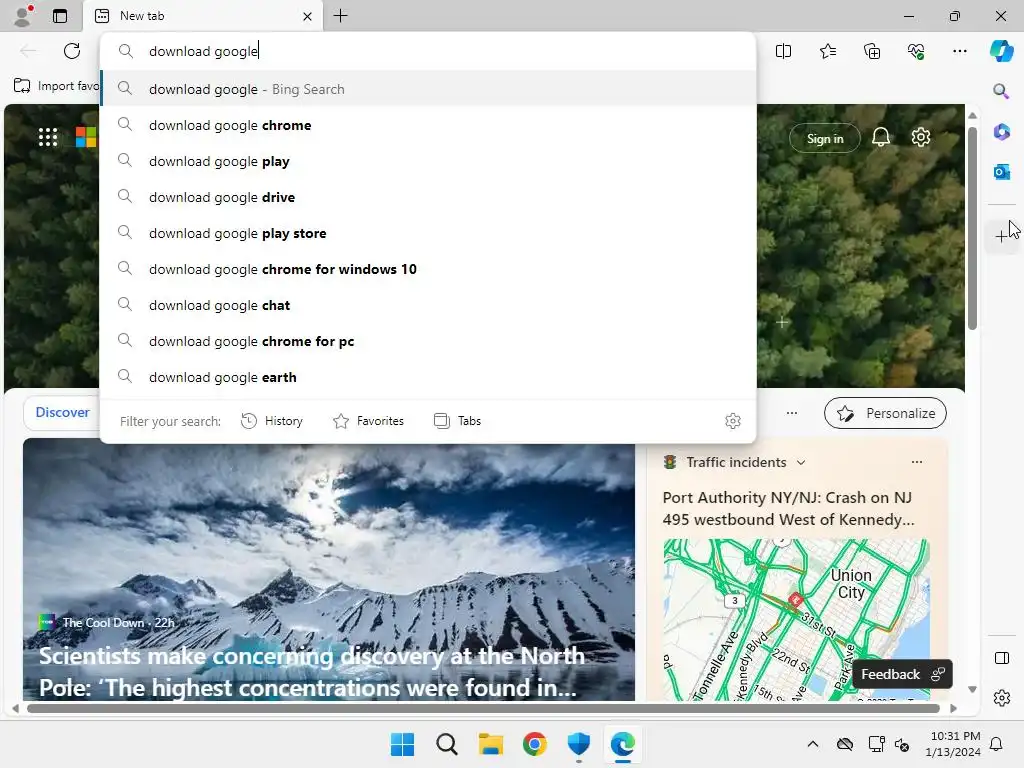Viewport: 1024px width, 768px height.
Task: Open the Collections toolbar icon
Action: click(x=872, y=51)
